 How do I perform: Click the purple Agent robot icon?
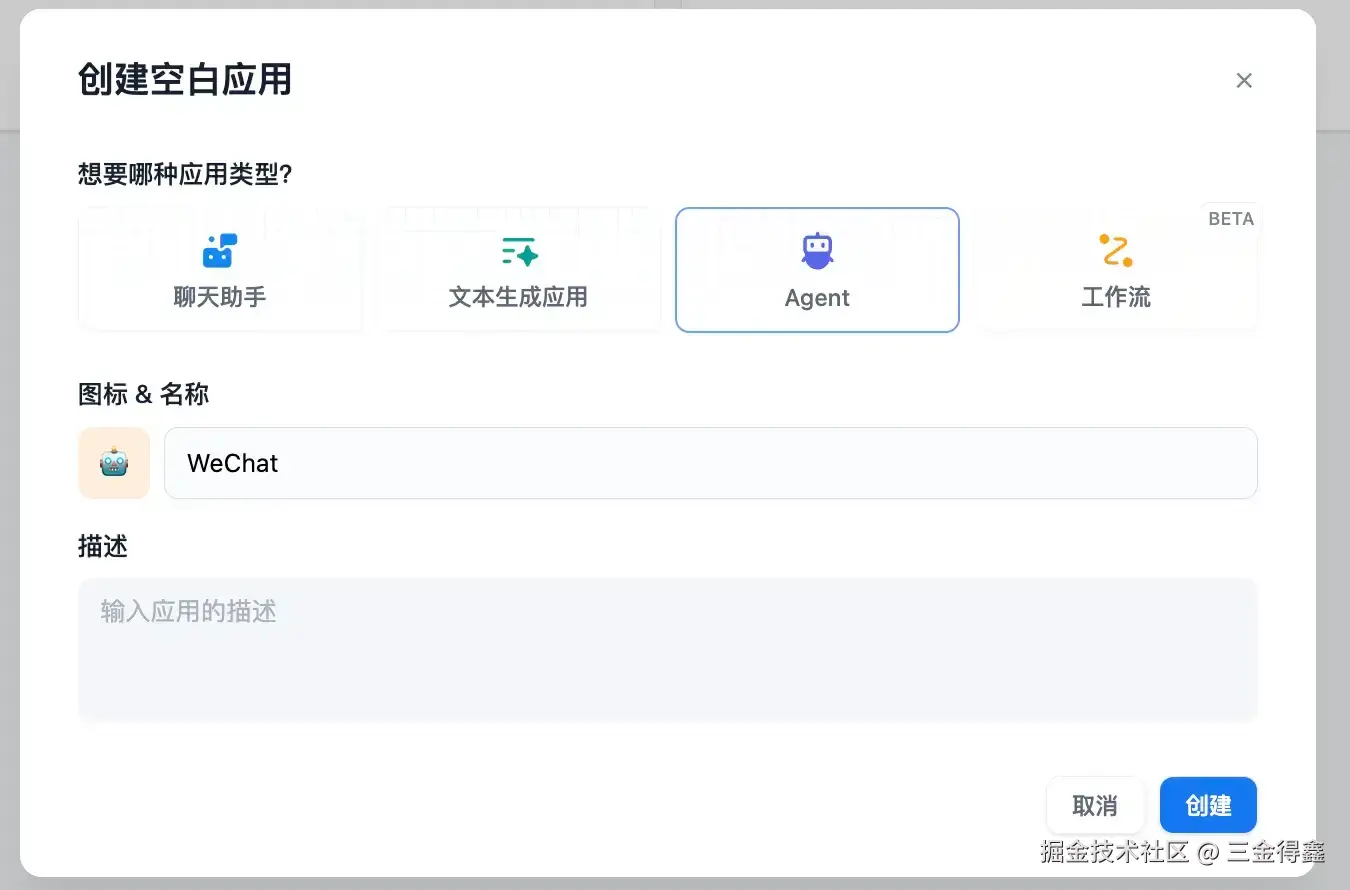[817, 251]
